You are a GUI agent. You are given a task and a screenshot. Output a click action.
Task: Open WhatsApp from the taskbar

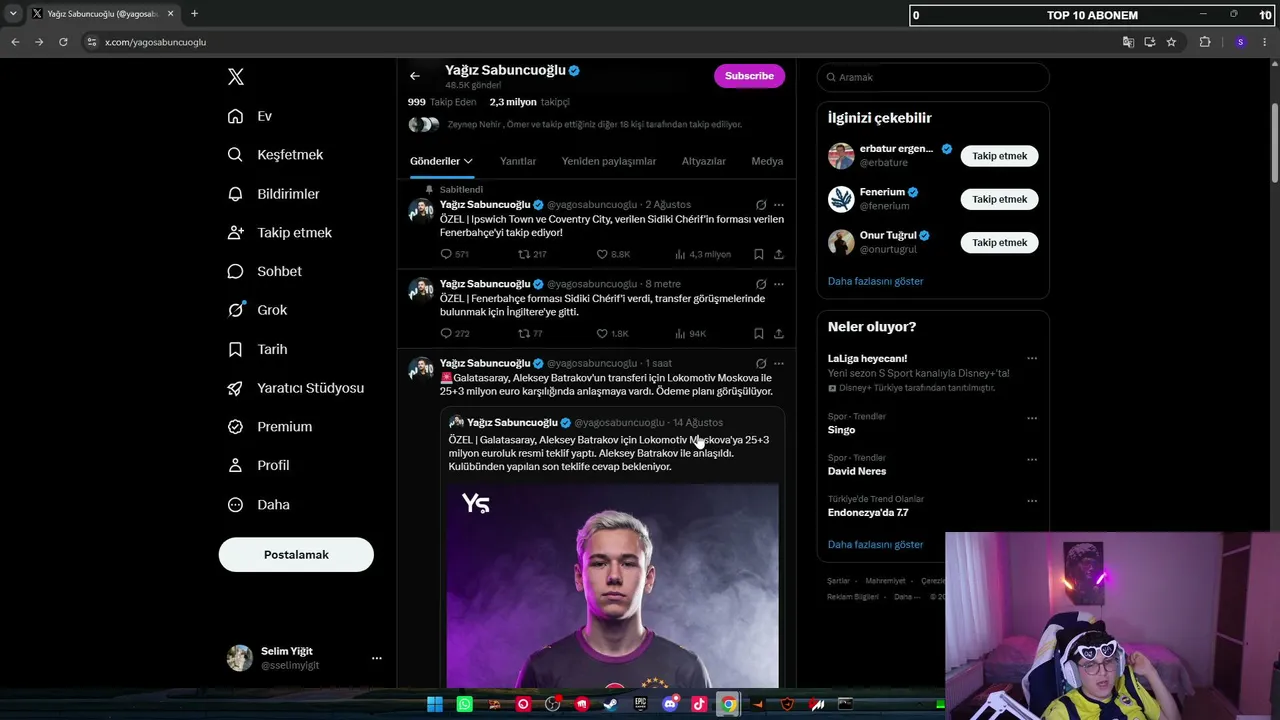click(x=464, y=704)
